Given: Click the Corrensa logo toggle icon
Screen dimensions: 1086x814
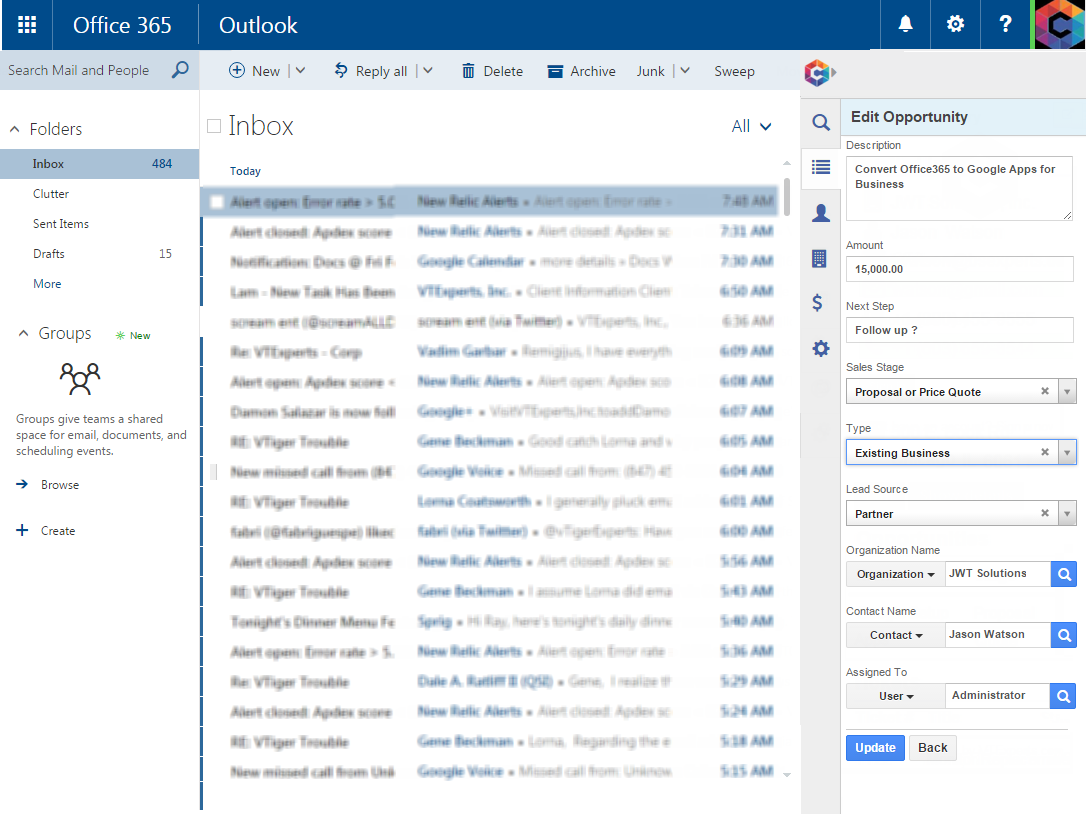Looking at the screenshot, I should (819, 72).
